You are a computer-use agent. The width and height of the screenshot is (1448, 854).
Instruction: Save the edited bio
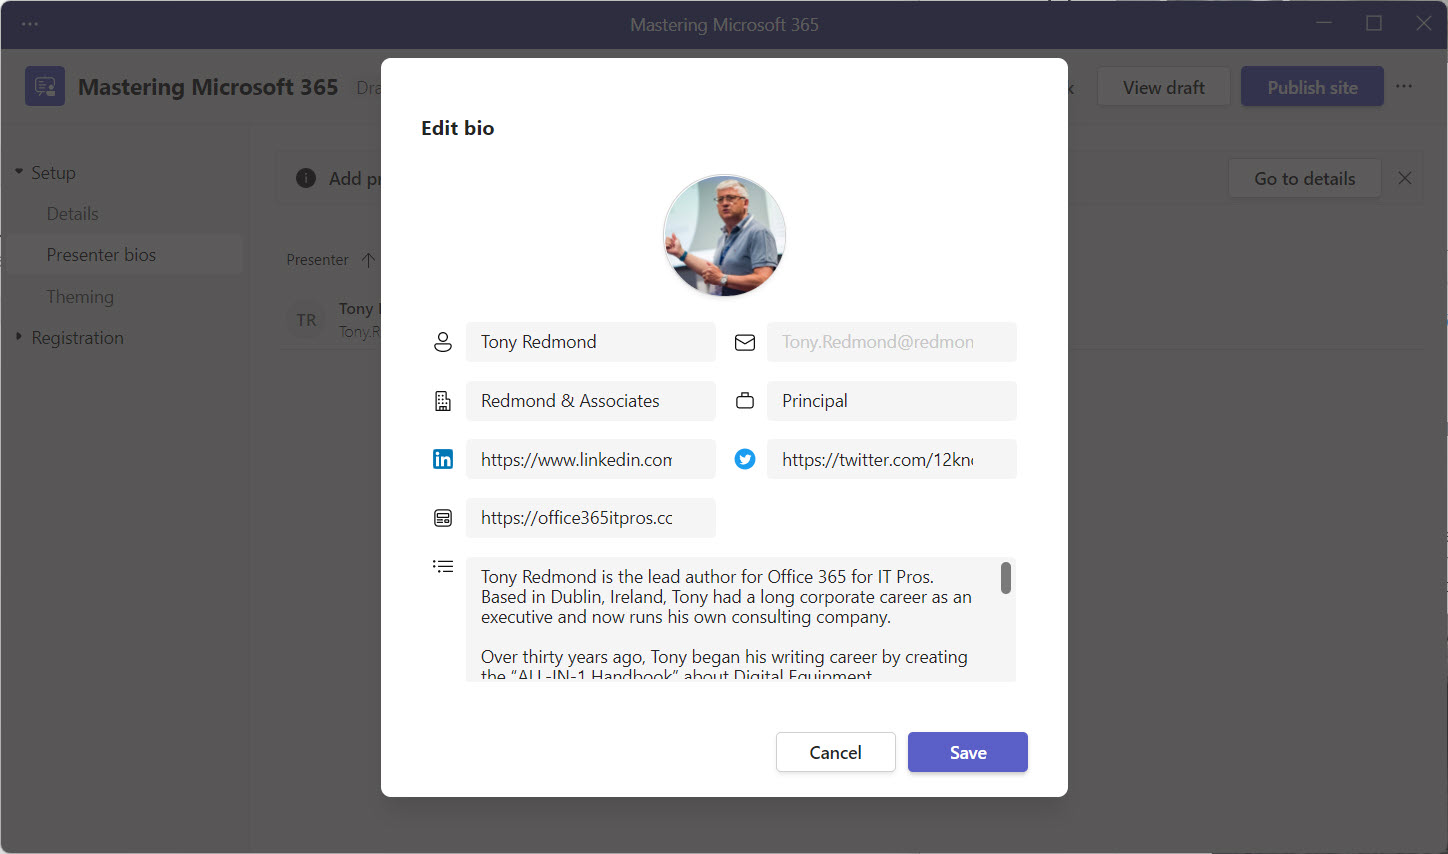tap(967, 752)
